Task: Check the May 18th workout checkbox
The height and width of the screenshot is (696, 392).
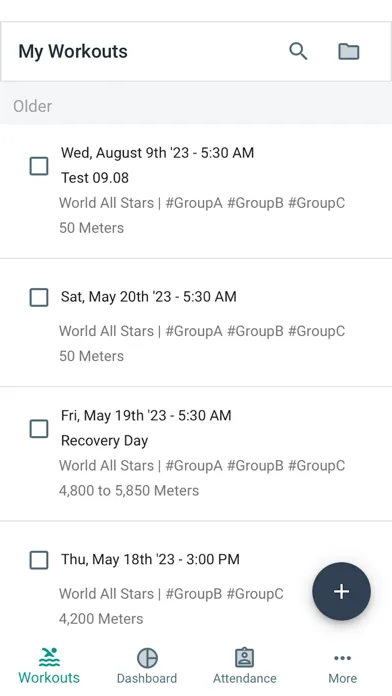Action: click(x=39, y=560)
